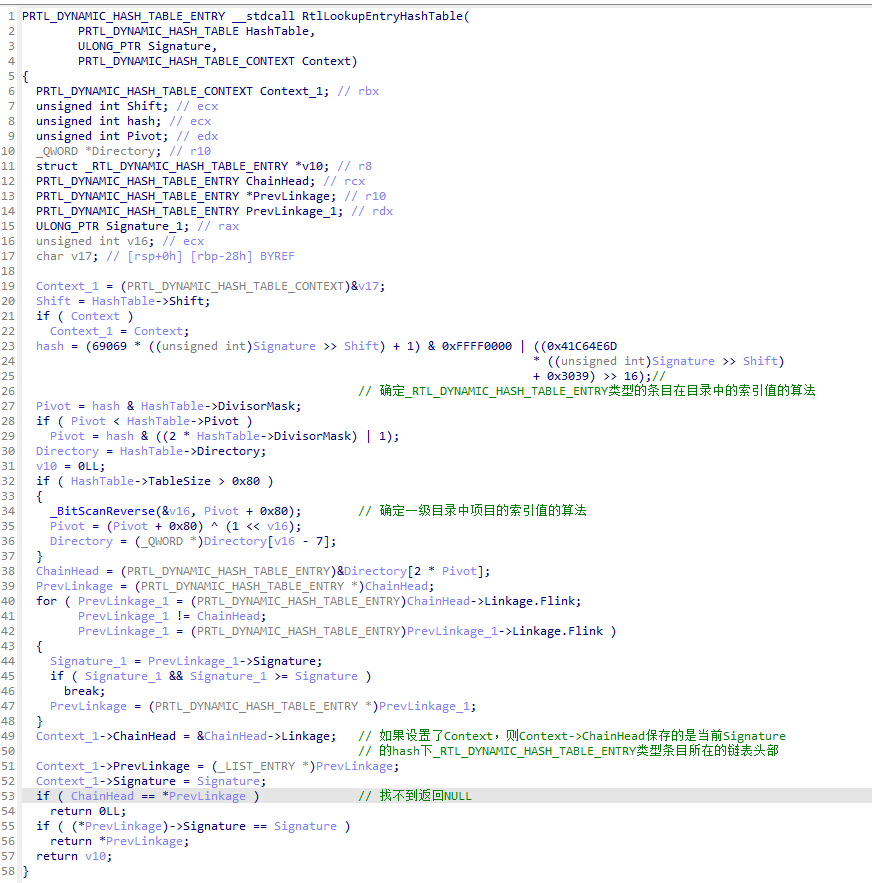Click HashTable->Directory on line 30

[189, 451]
